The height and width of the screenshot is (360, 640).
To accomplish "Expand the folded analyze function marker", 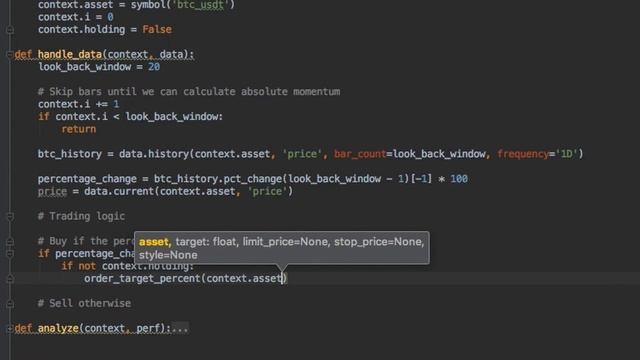I will click(10, 329).
